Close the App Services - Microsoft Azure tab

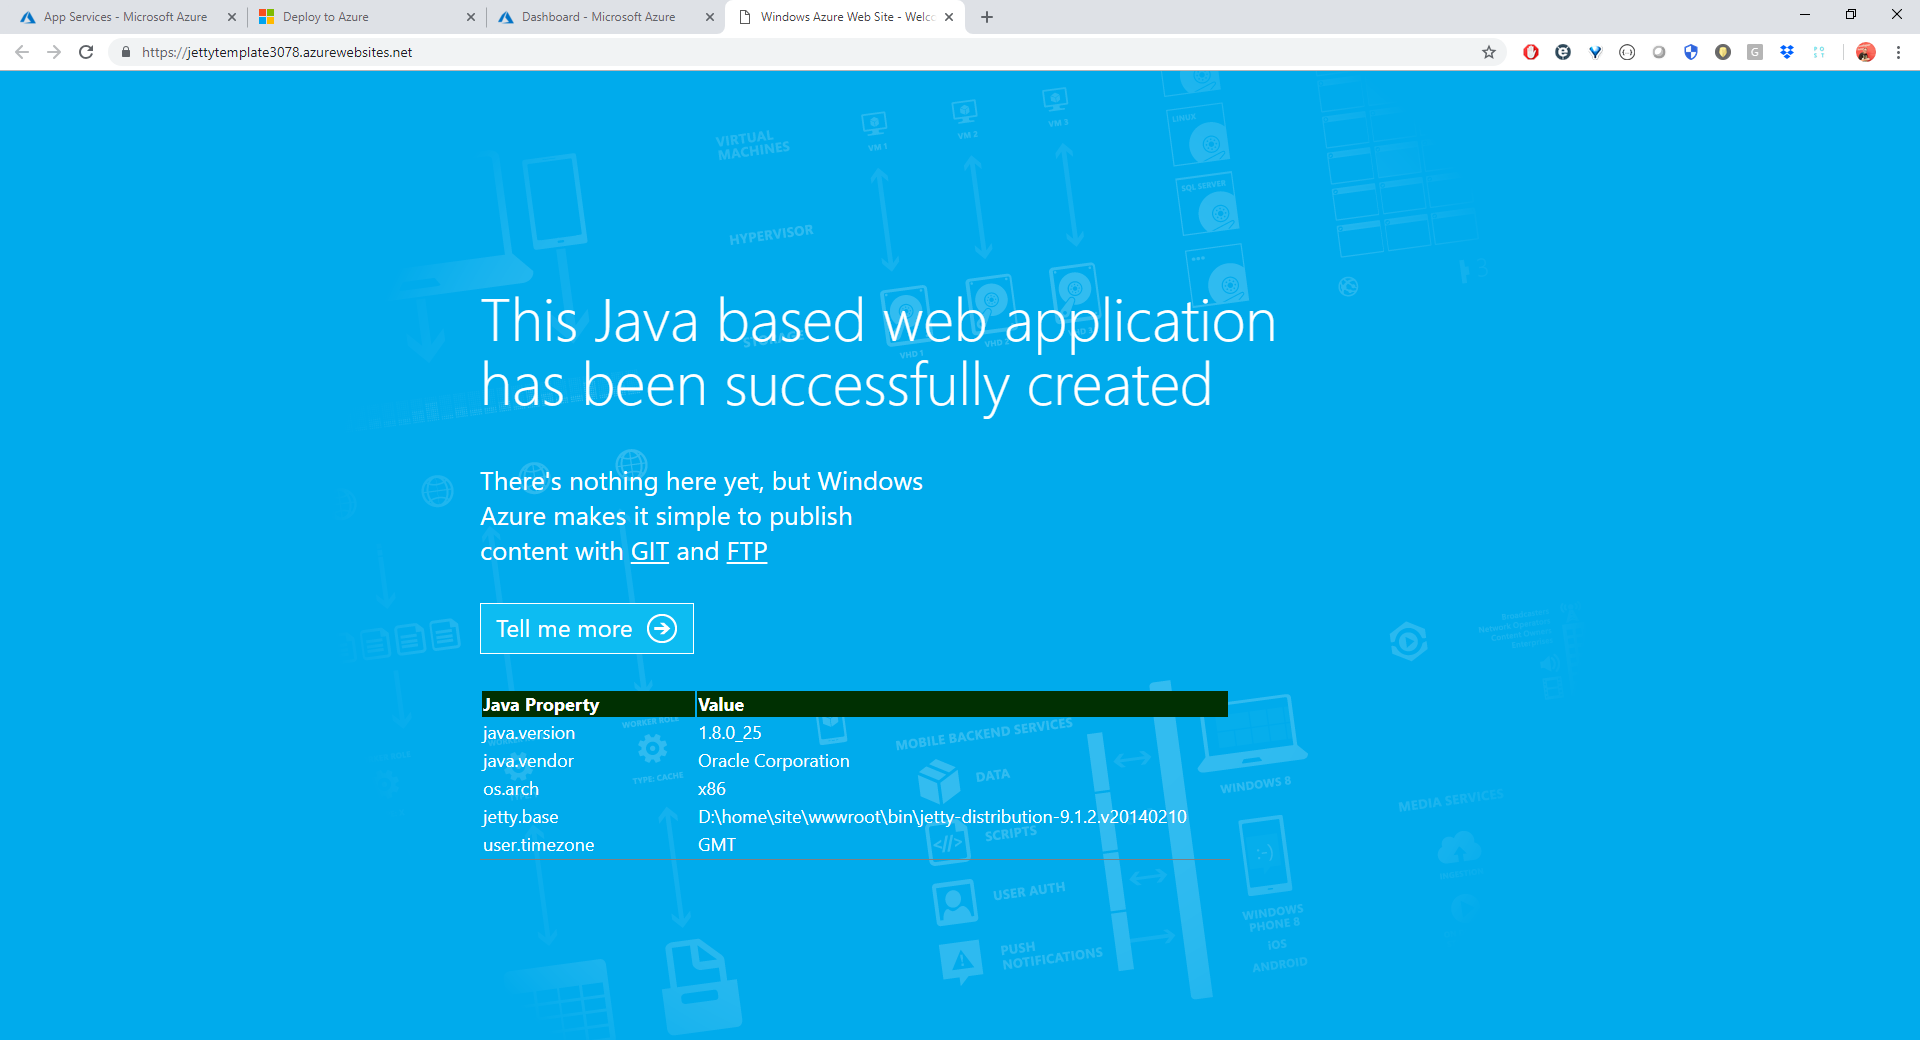point(232,17)
